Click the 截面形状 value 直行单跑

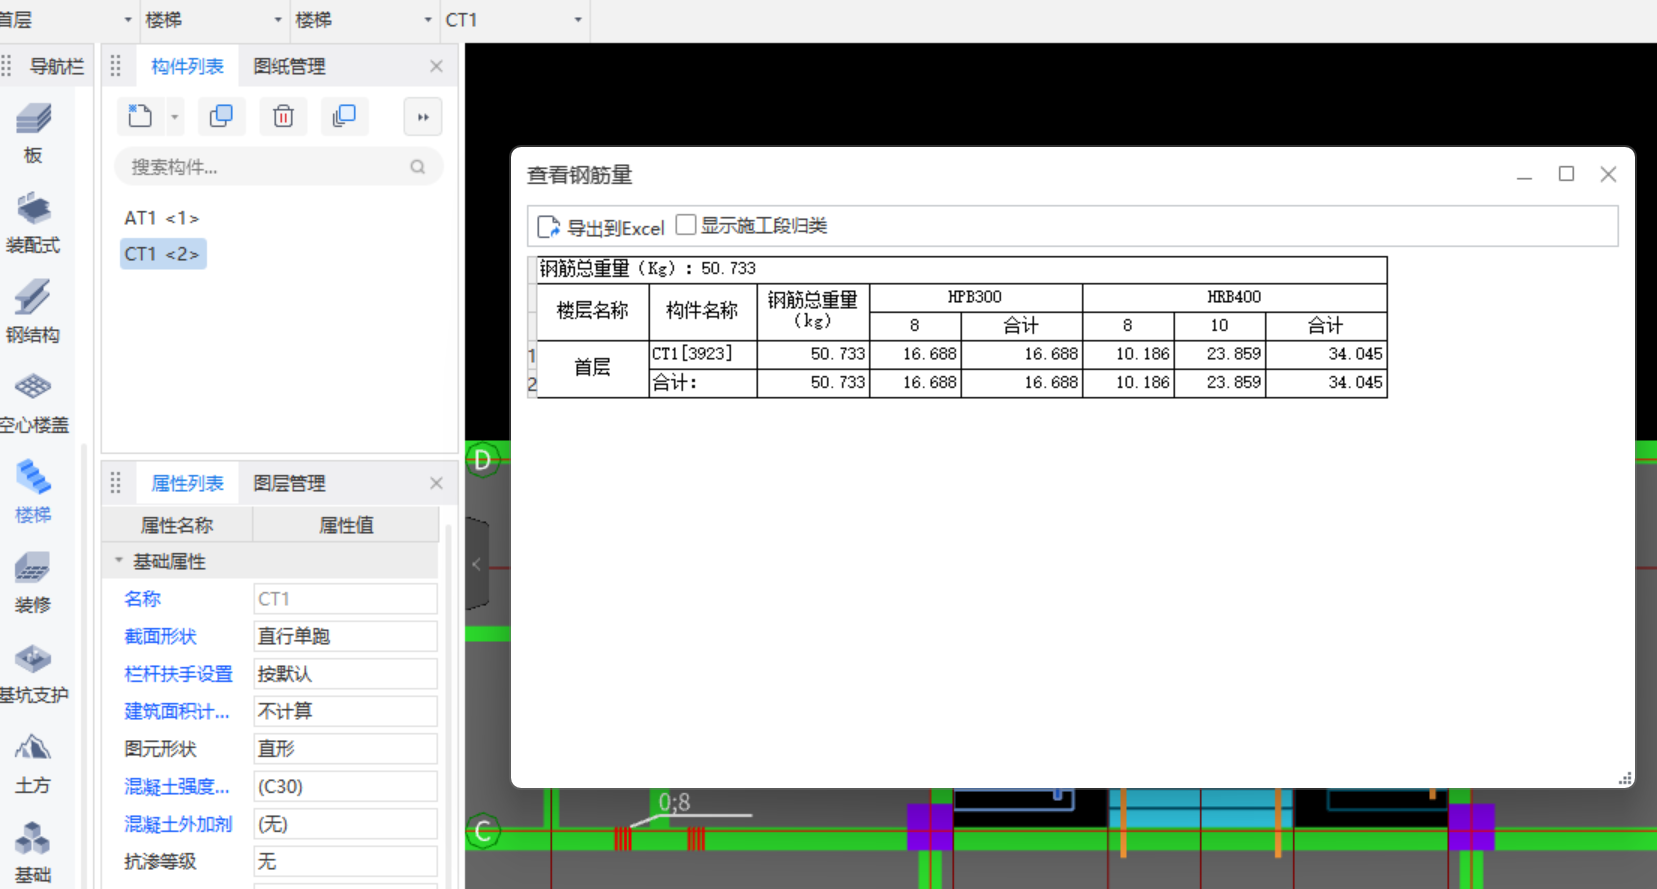345,636
